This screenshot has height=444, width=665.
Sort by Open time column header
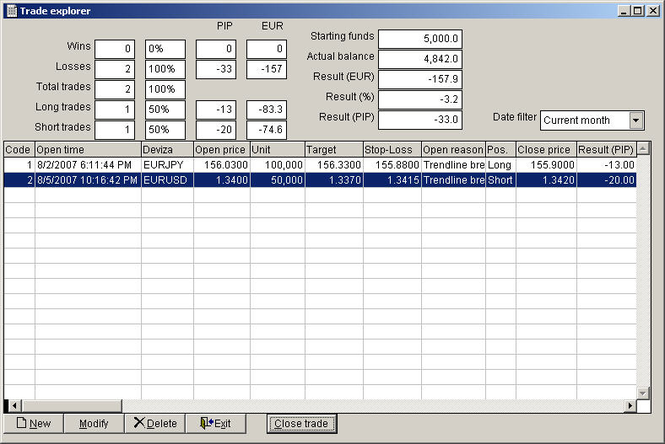(x=88, y=150)
